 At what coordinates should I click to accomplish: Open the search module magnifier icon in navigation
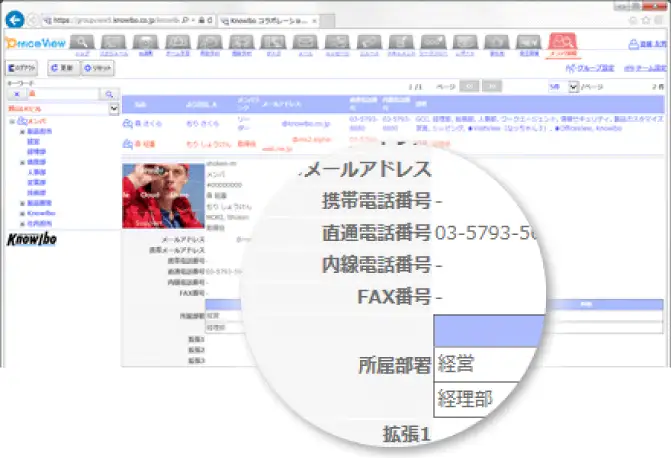pyautogui.click(x=82, y=43)
